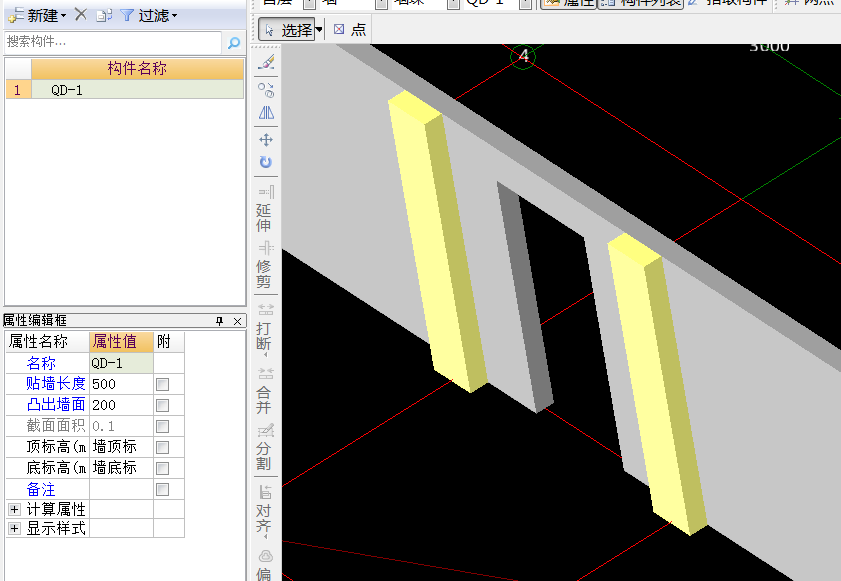The image size is (841, 581).
Task: Click the move tool cross-arrows icon
Action: (x=266, y=140)
